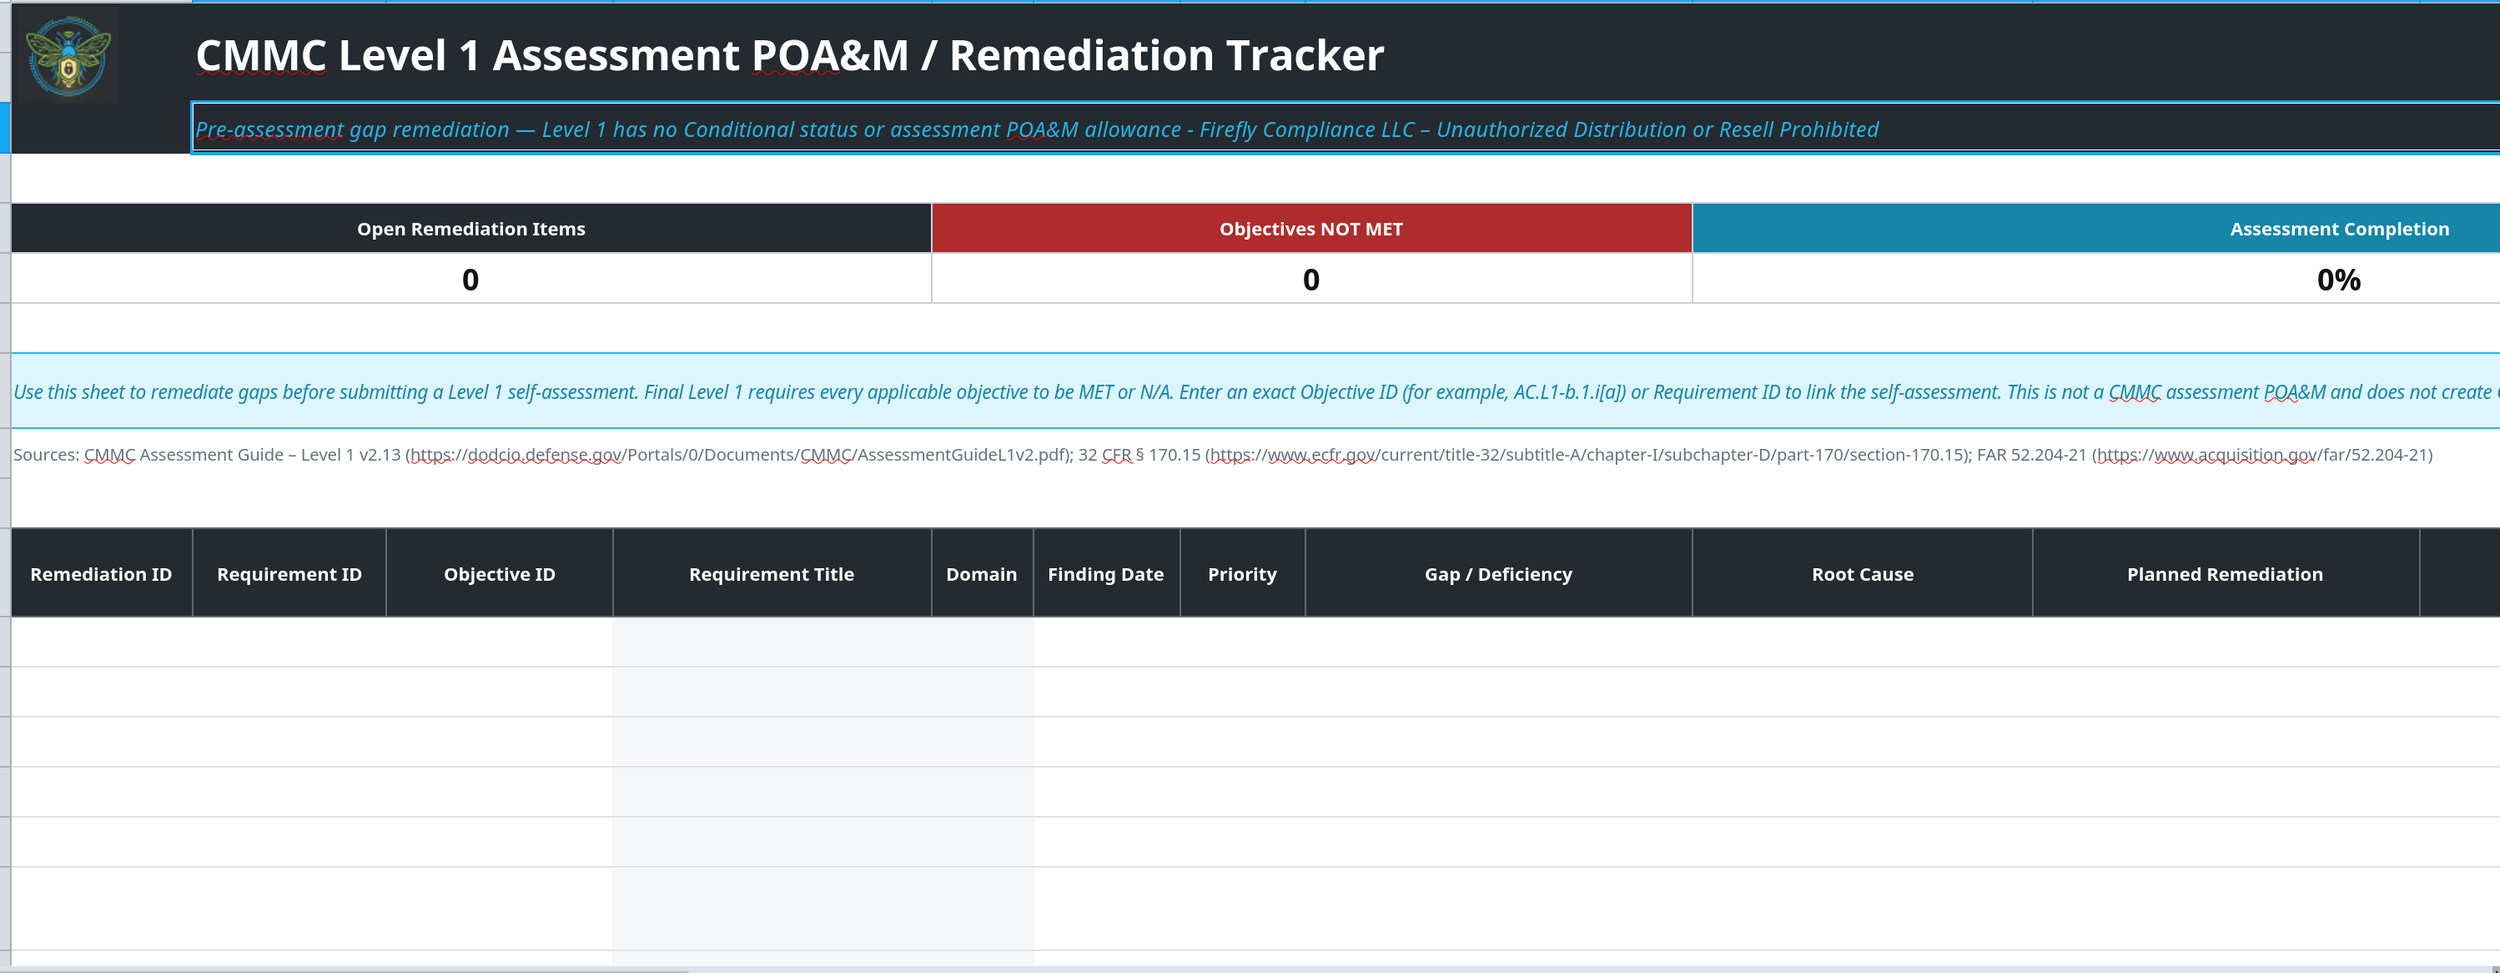Click the Open Remediation Items header

click(x=471, y=228)
